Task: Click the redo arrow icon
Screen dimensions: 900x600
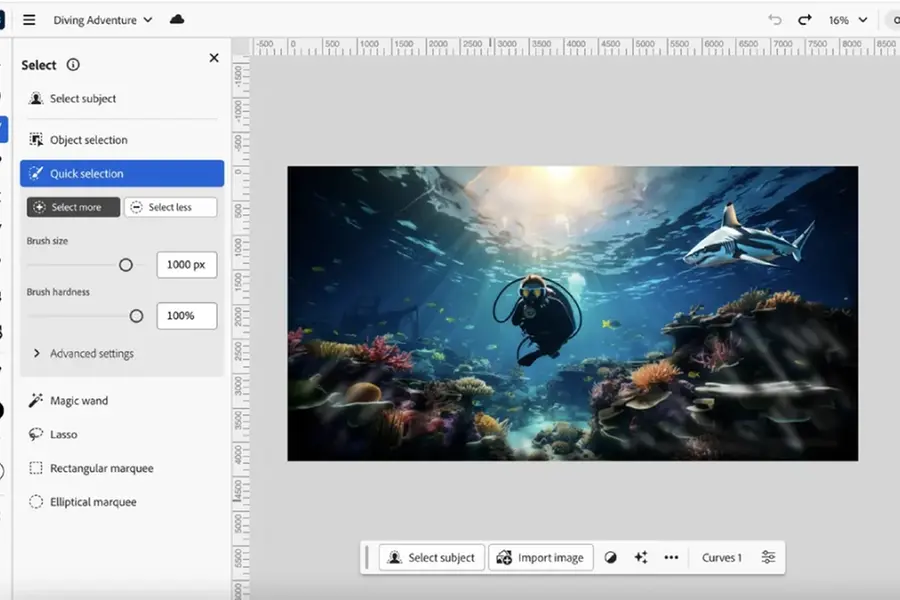Action: 804,20
